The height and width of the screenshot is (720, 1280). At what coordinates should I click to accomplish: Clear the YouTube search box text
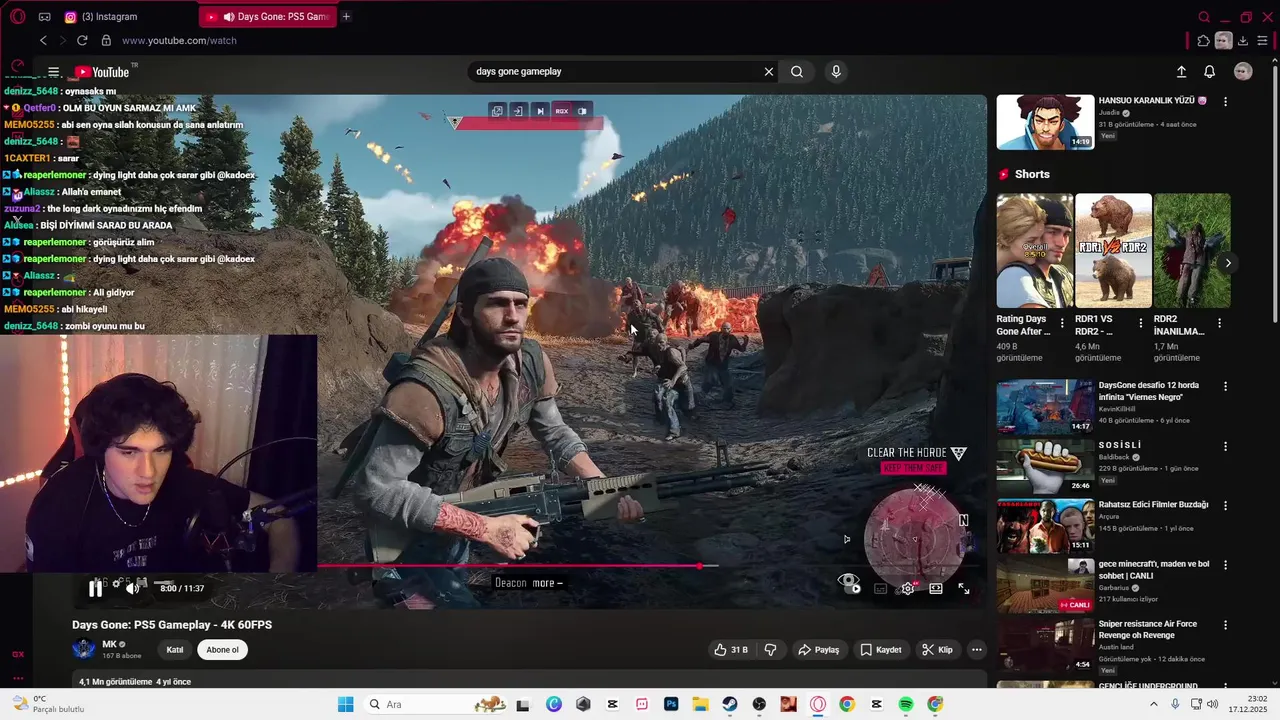[x=769, y=72]
